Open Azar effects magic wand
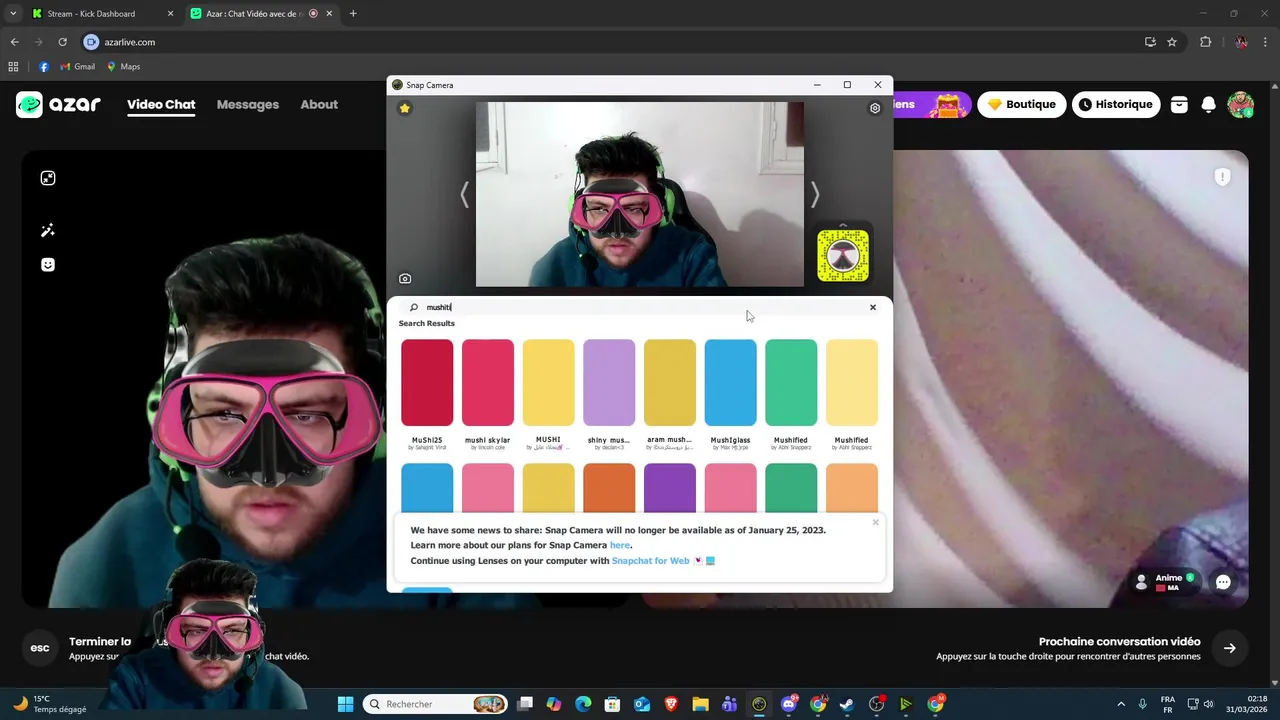Screen dimensions: 1280x720 (48, 231)
